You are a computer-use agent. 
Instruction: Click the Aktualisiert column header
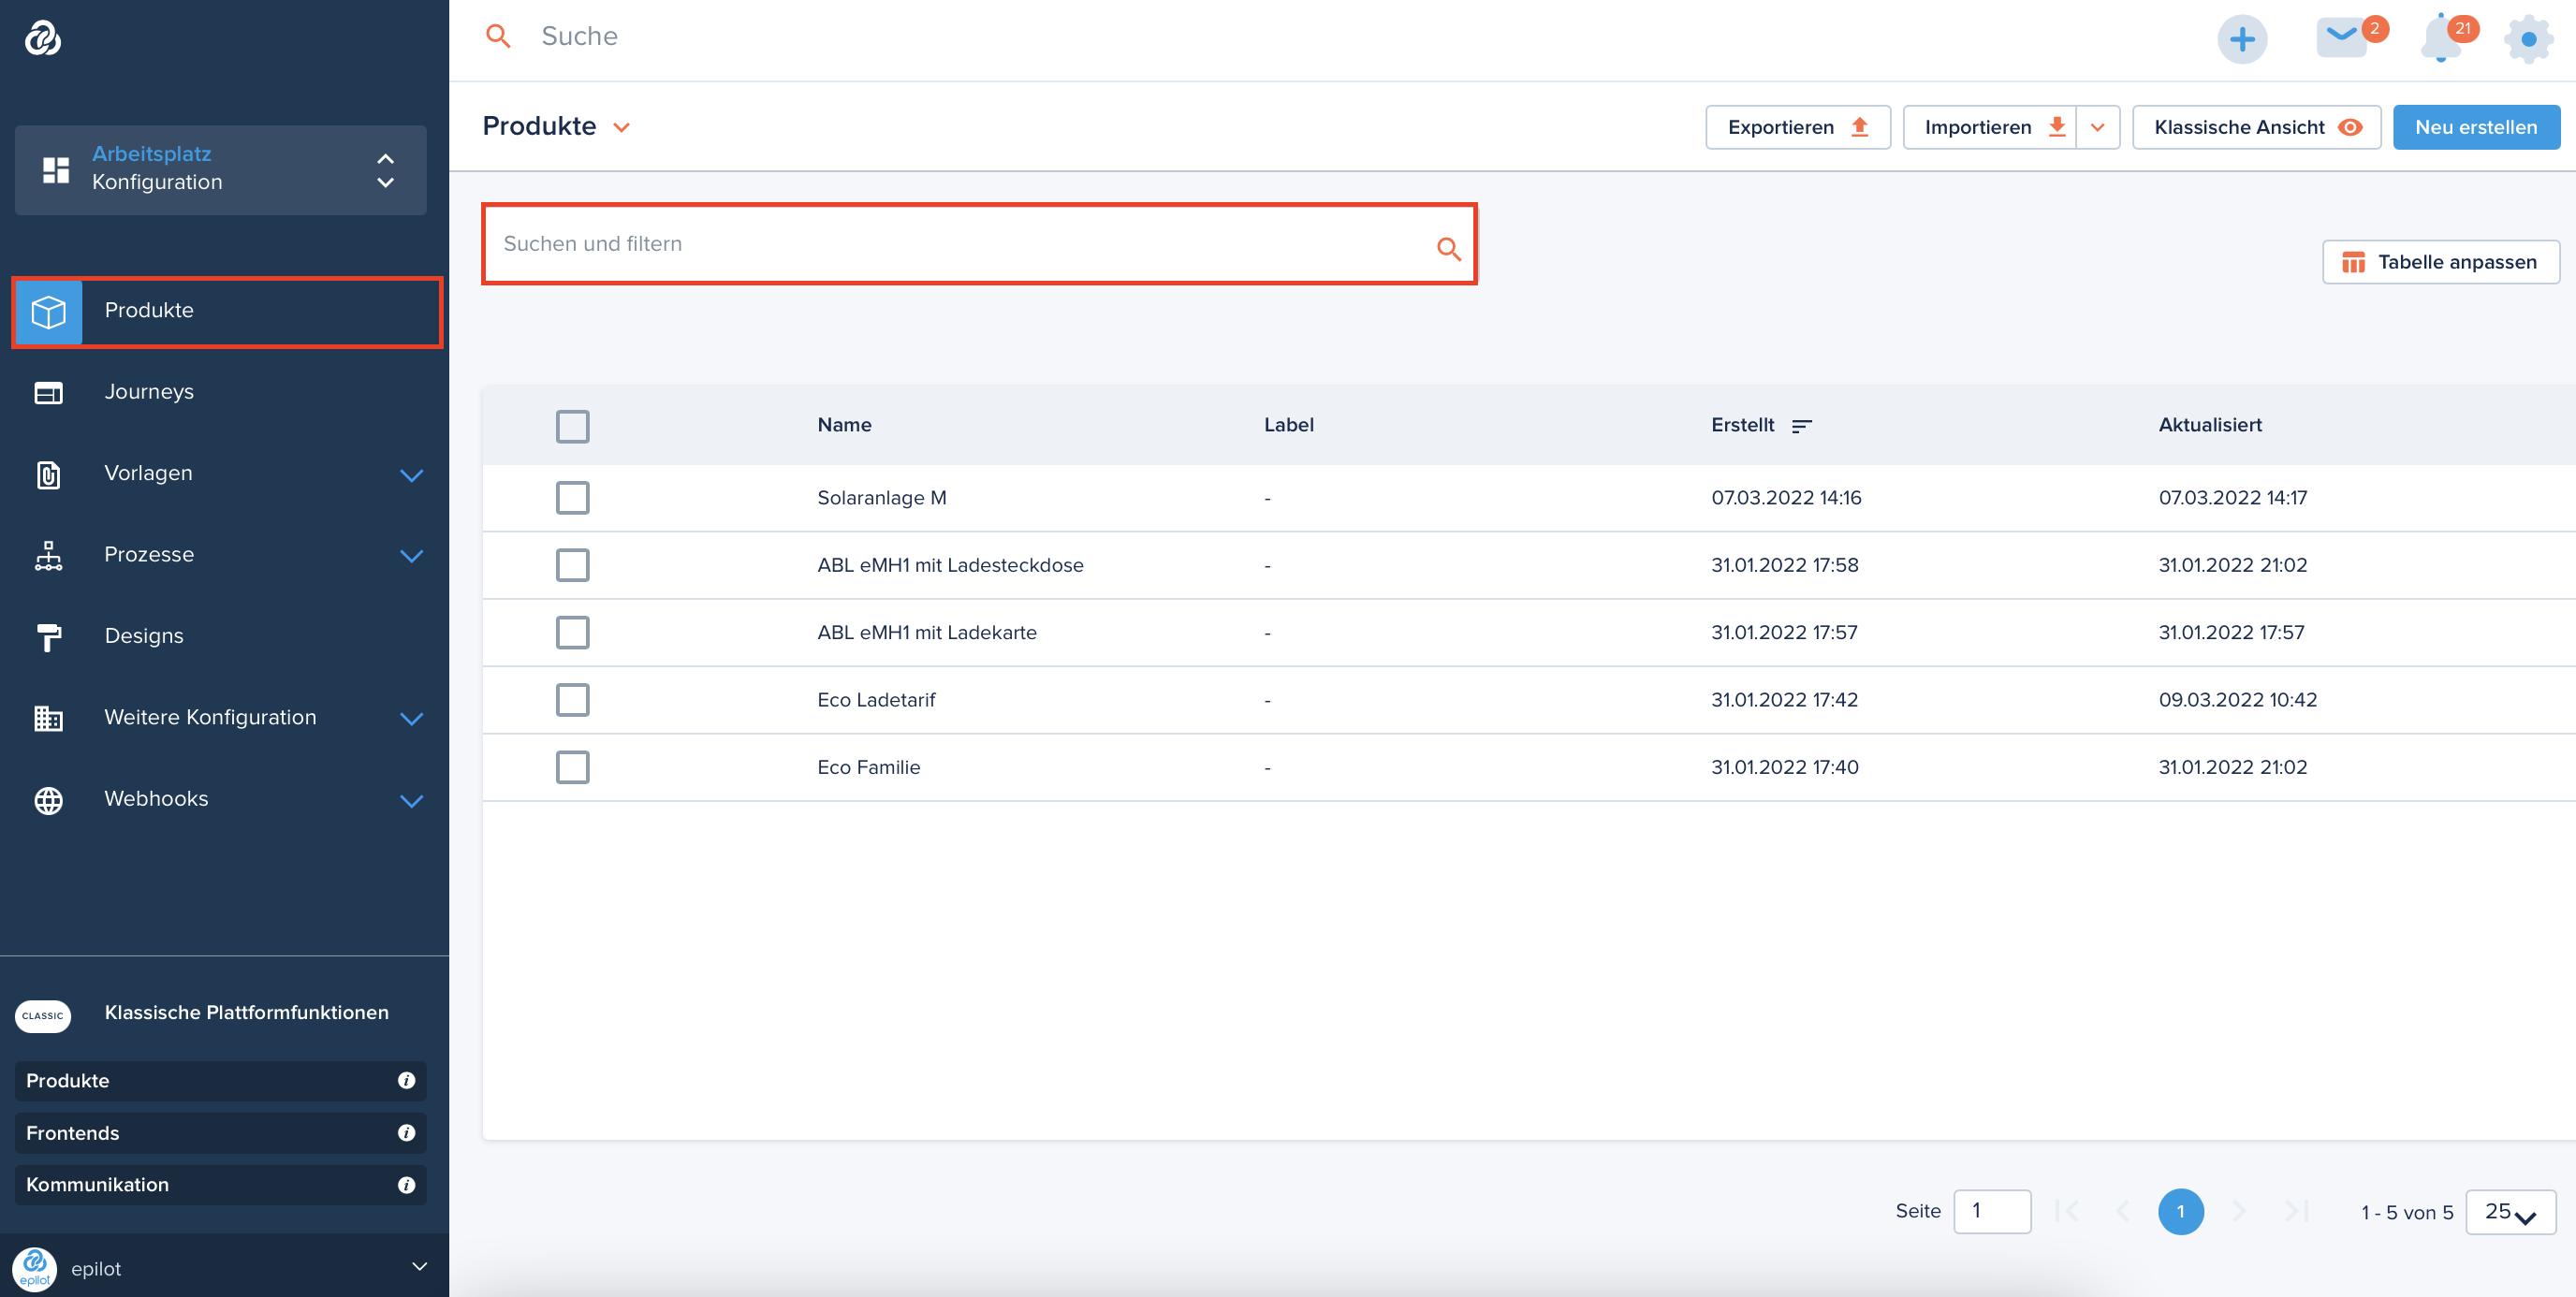[x=2209, y=425]
